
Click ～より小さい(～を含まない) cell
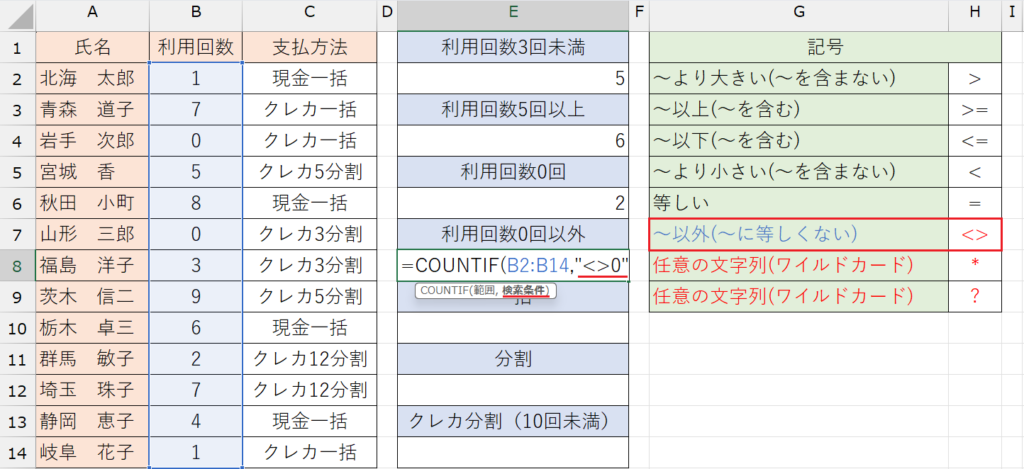tap(799, 172)
